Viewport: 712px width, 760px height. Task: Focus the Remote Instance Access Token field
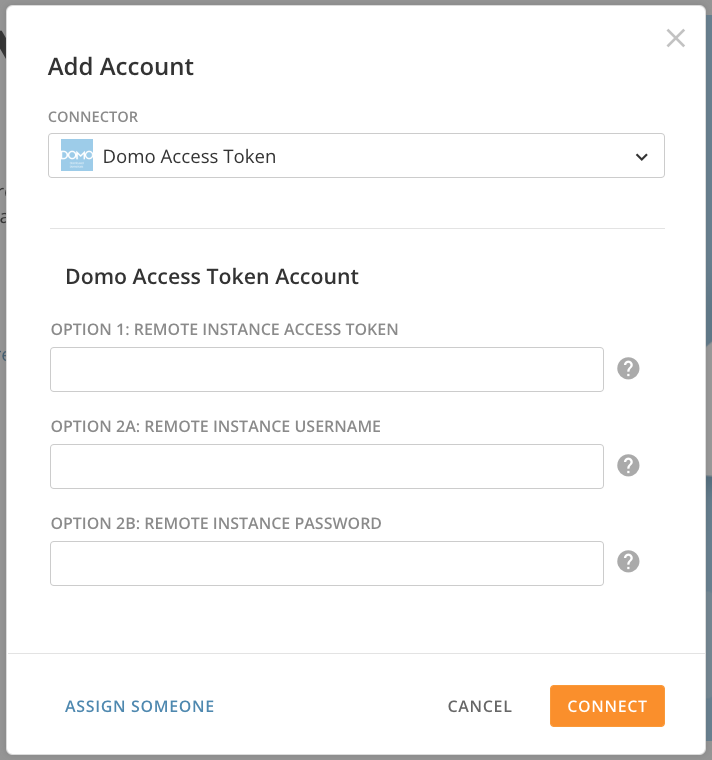pyautogui.click(x=327, y=369)
